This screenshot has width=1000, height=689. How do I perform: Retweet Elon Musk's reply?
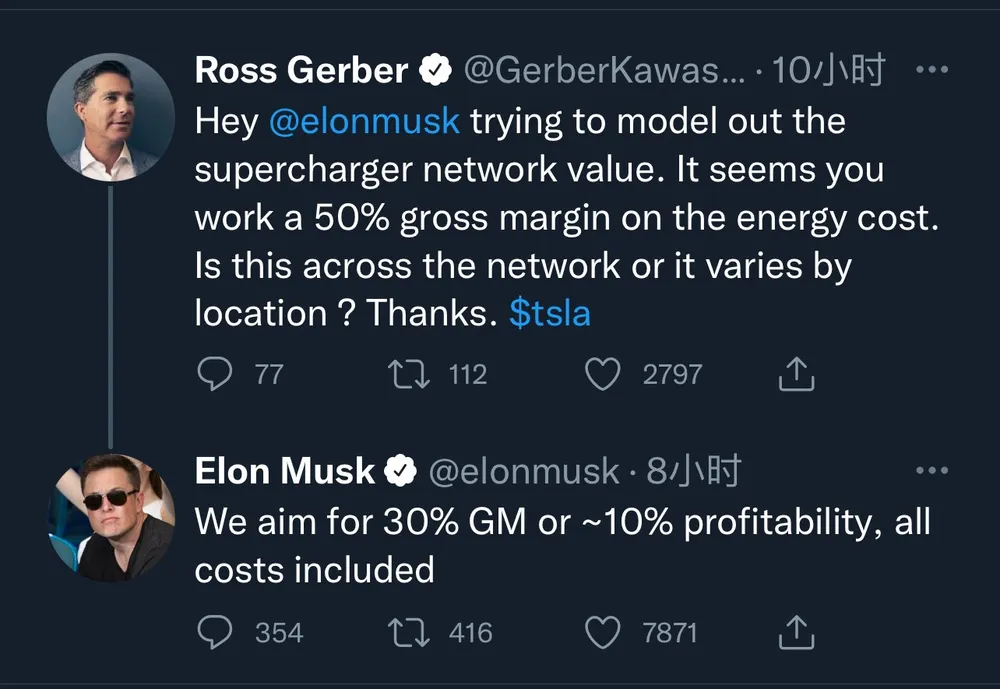pos(409,632)
